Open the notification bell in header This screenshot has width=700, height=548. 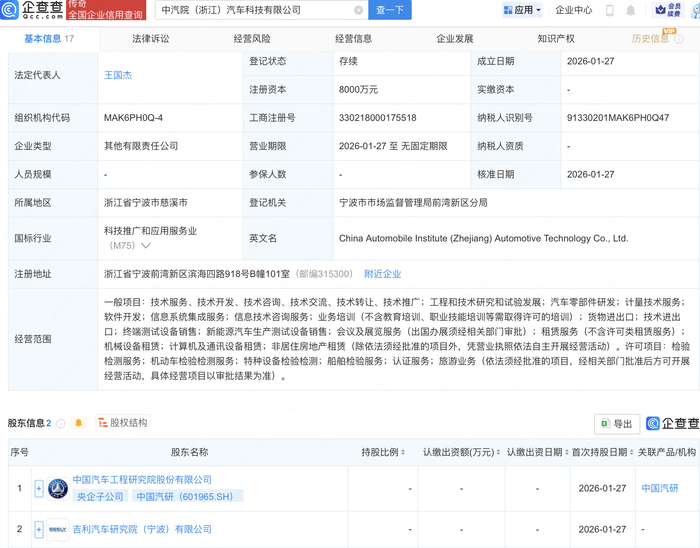point(631,10)
